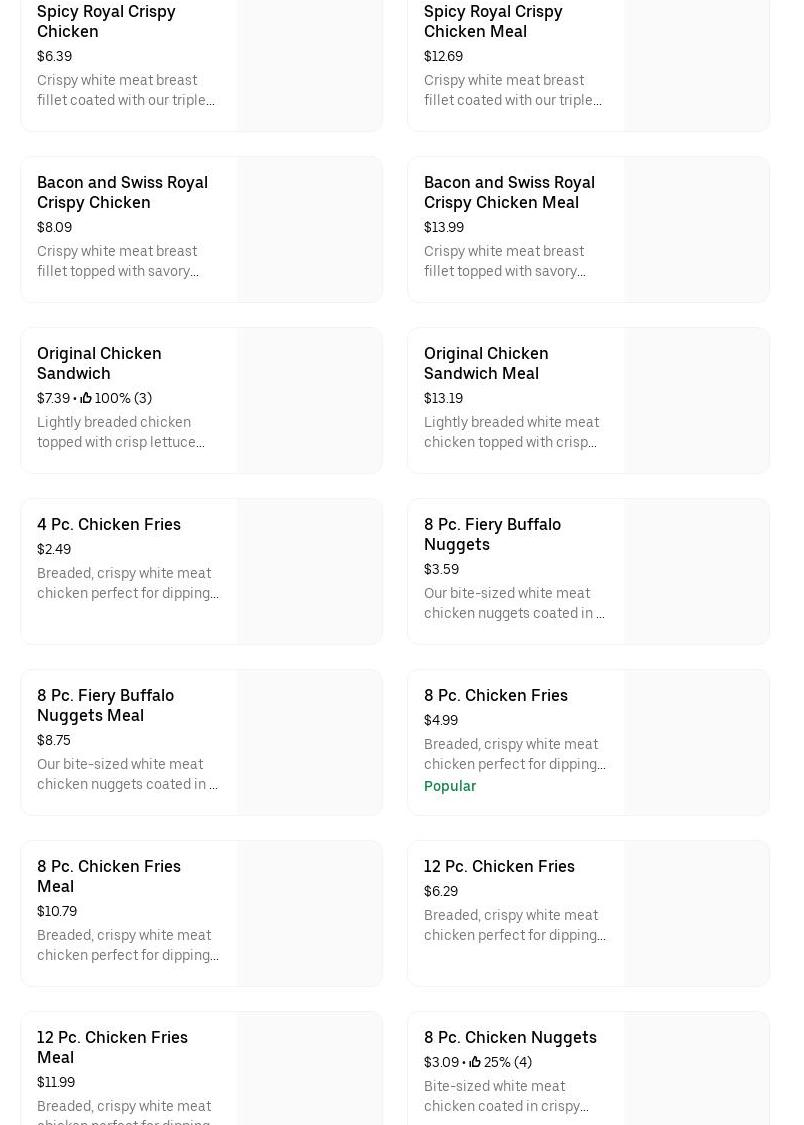This screenshot has height=1125, width=804.
Task: Choose Bacon and Swiss Royal Crispy Chicken Meal
Action: tap(509, 192)
